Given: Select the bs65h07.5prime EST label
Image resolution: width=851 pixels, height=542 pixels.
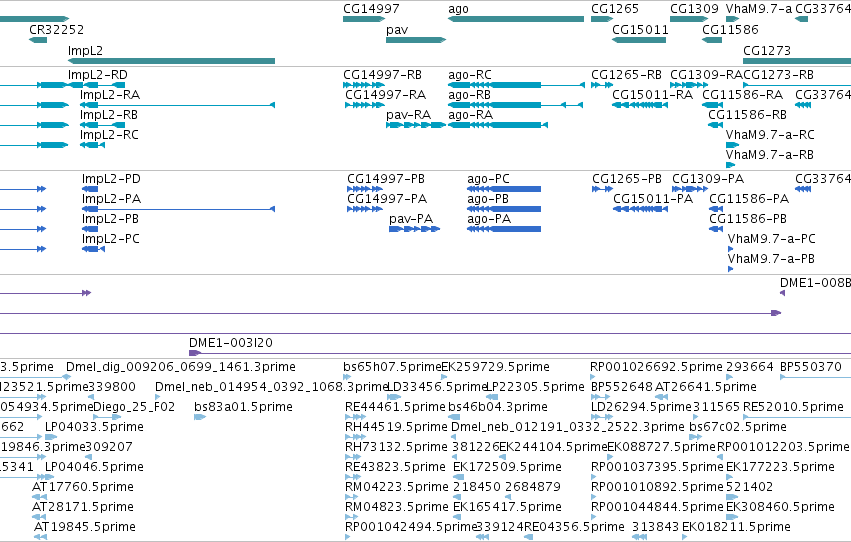Looking at the screenshot, I should [392, 367].
